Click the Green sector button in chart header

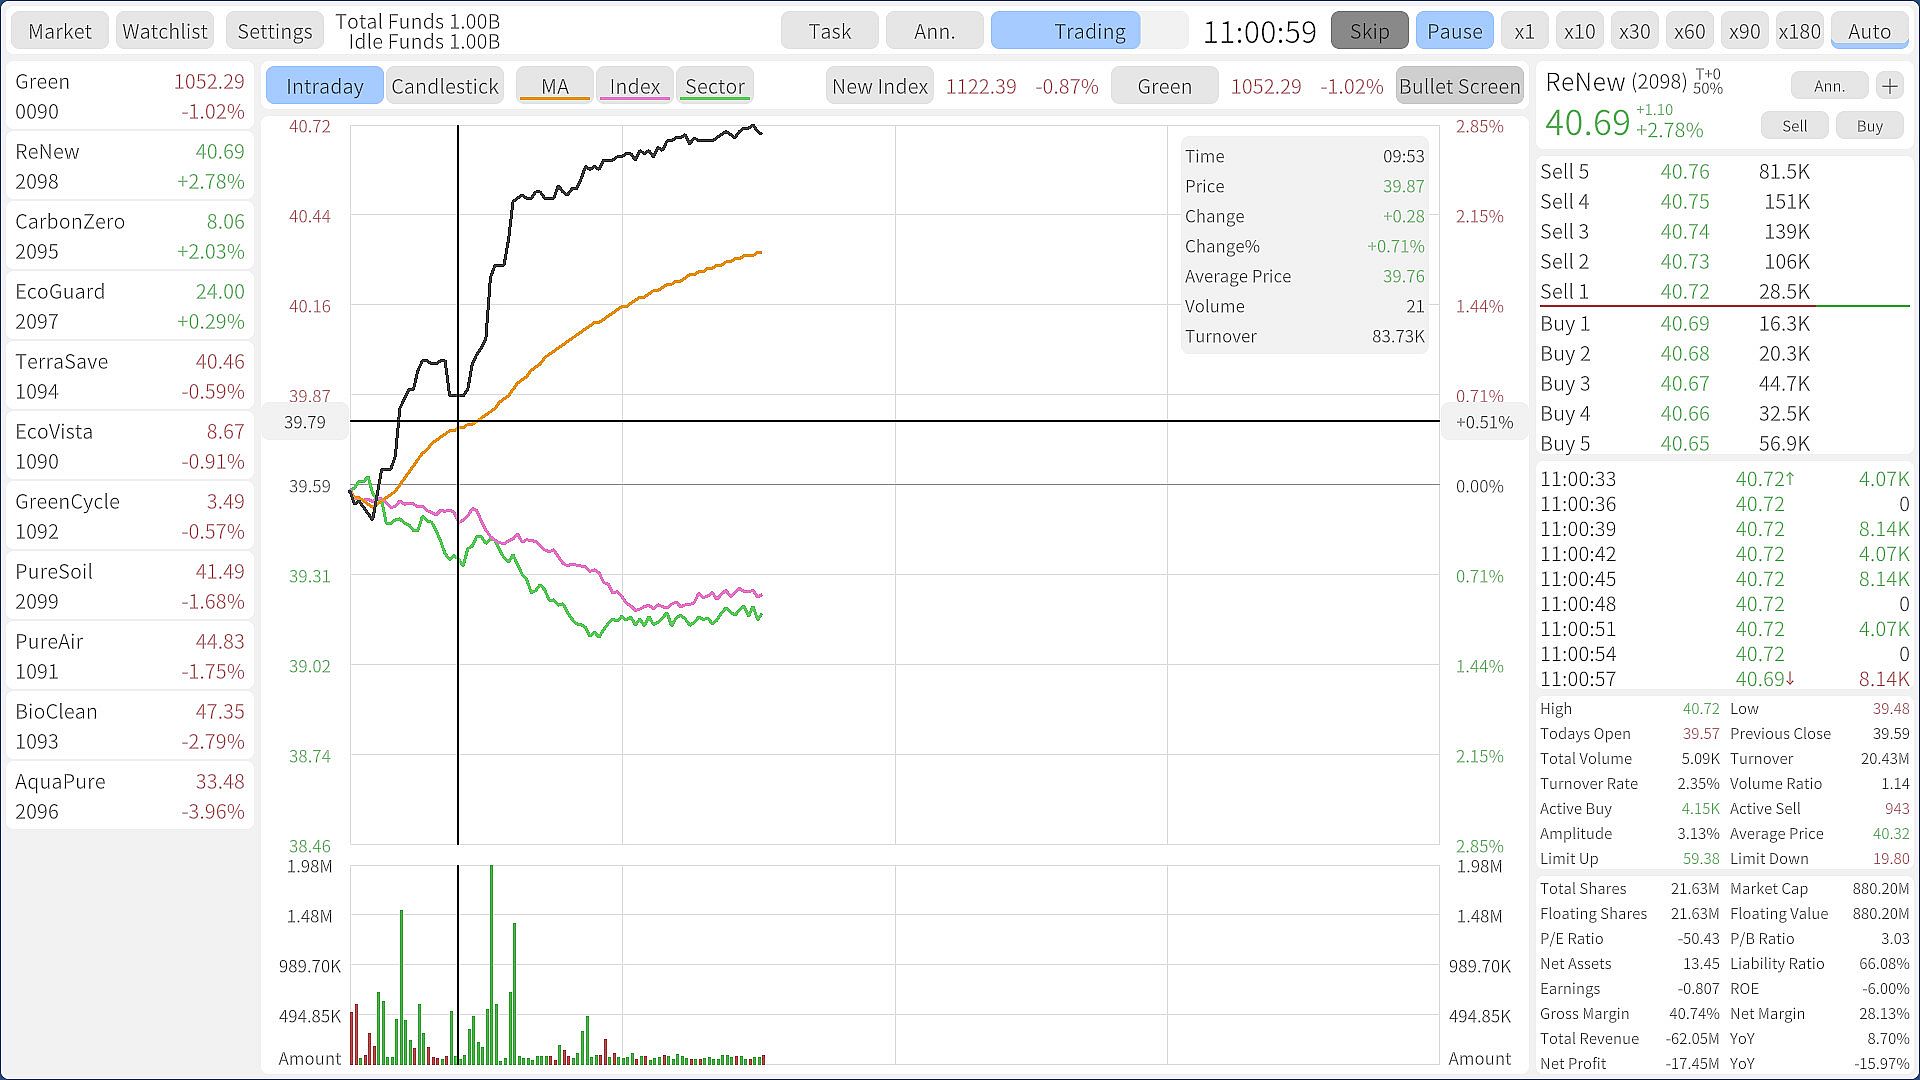[x=1164, y=86]
